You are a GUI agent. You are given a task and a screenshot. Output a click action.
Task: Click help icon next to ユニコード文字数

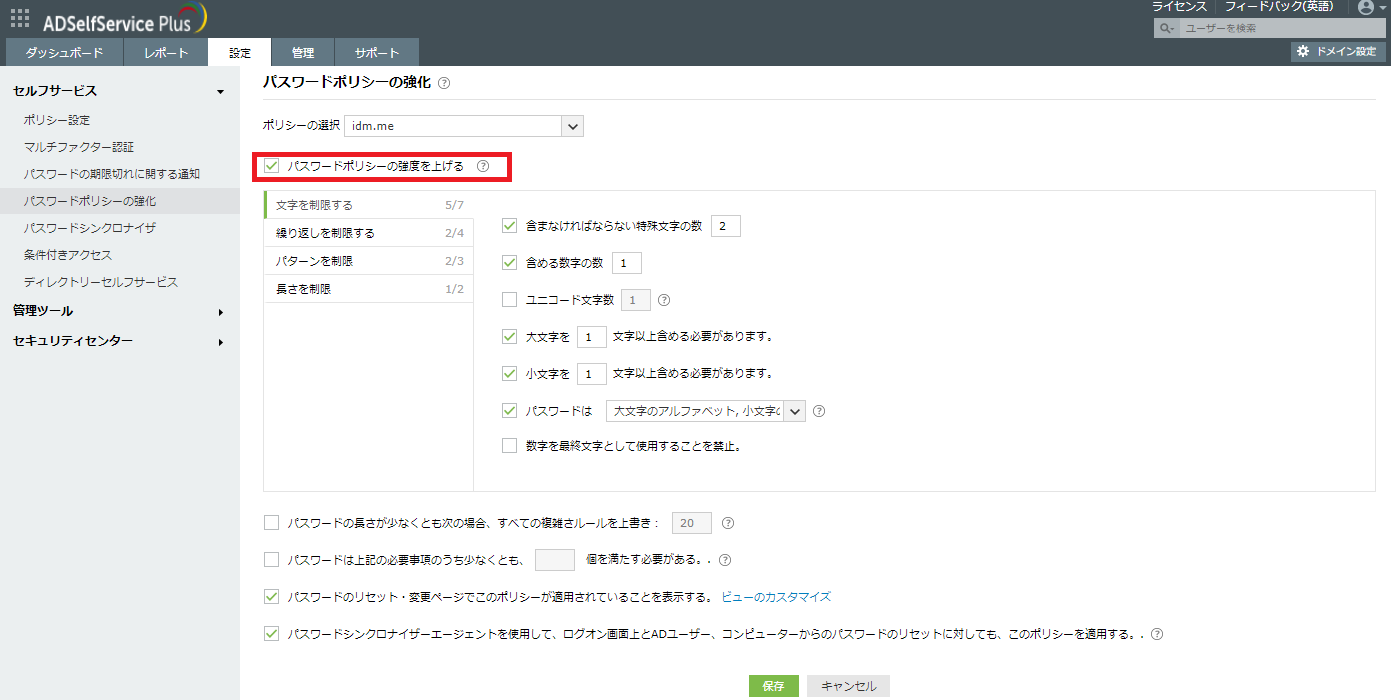point(663,299)
